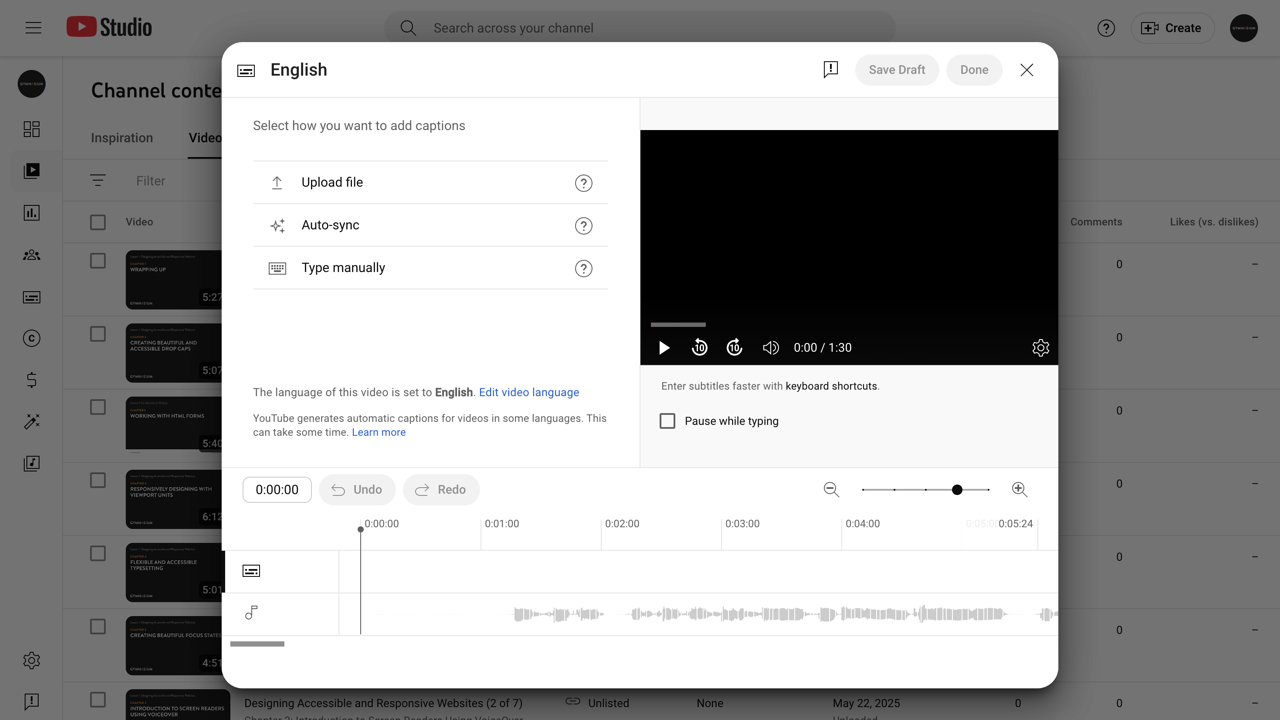Image resolution: width=1280 pixels, height=720 pixels.
Task: Open Earn dollar icon in sidebar
Action: pos(32,380)
